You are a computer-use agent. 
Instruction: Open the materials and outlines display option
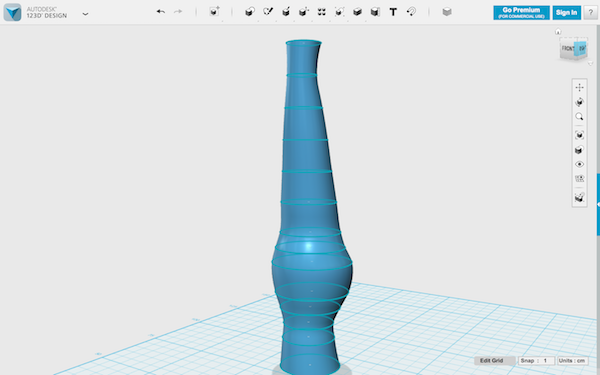(579, 150)
